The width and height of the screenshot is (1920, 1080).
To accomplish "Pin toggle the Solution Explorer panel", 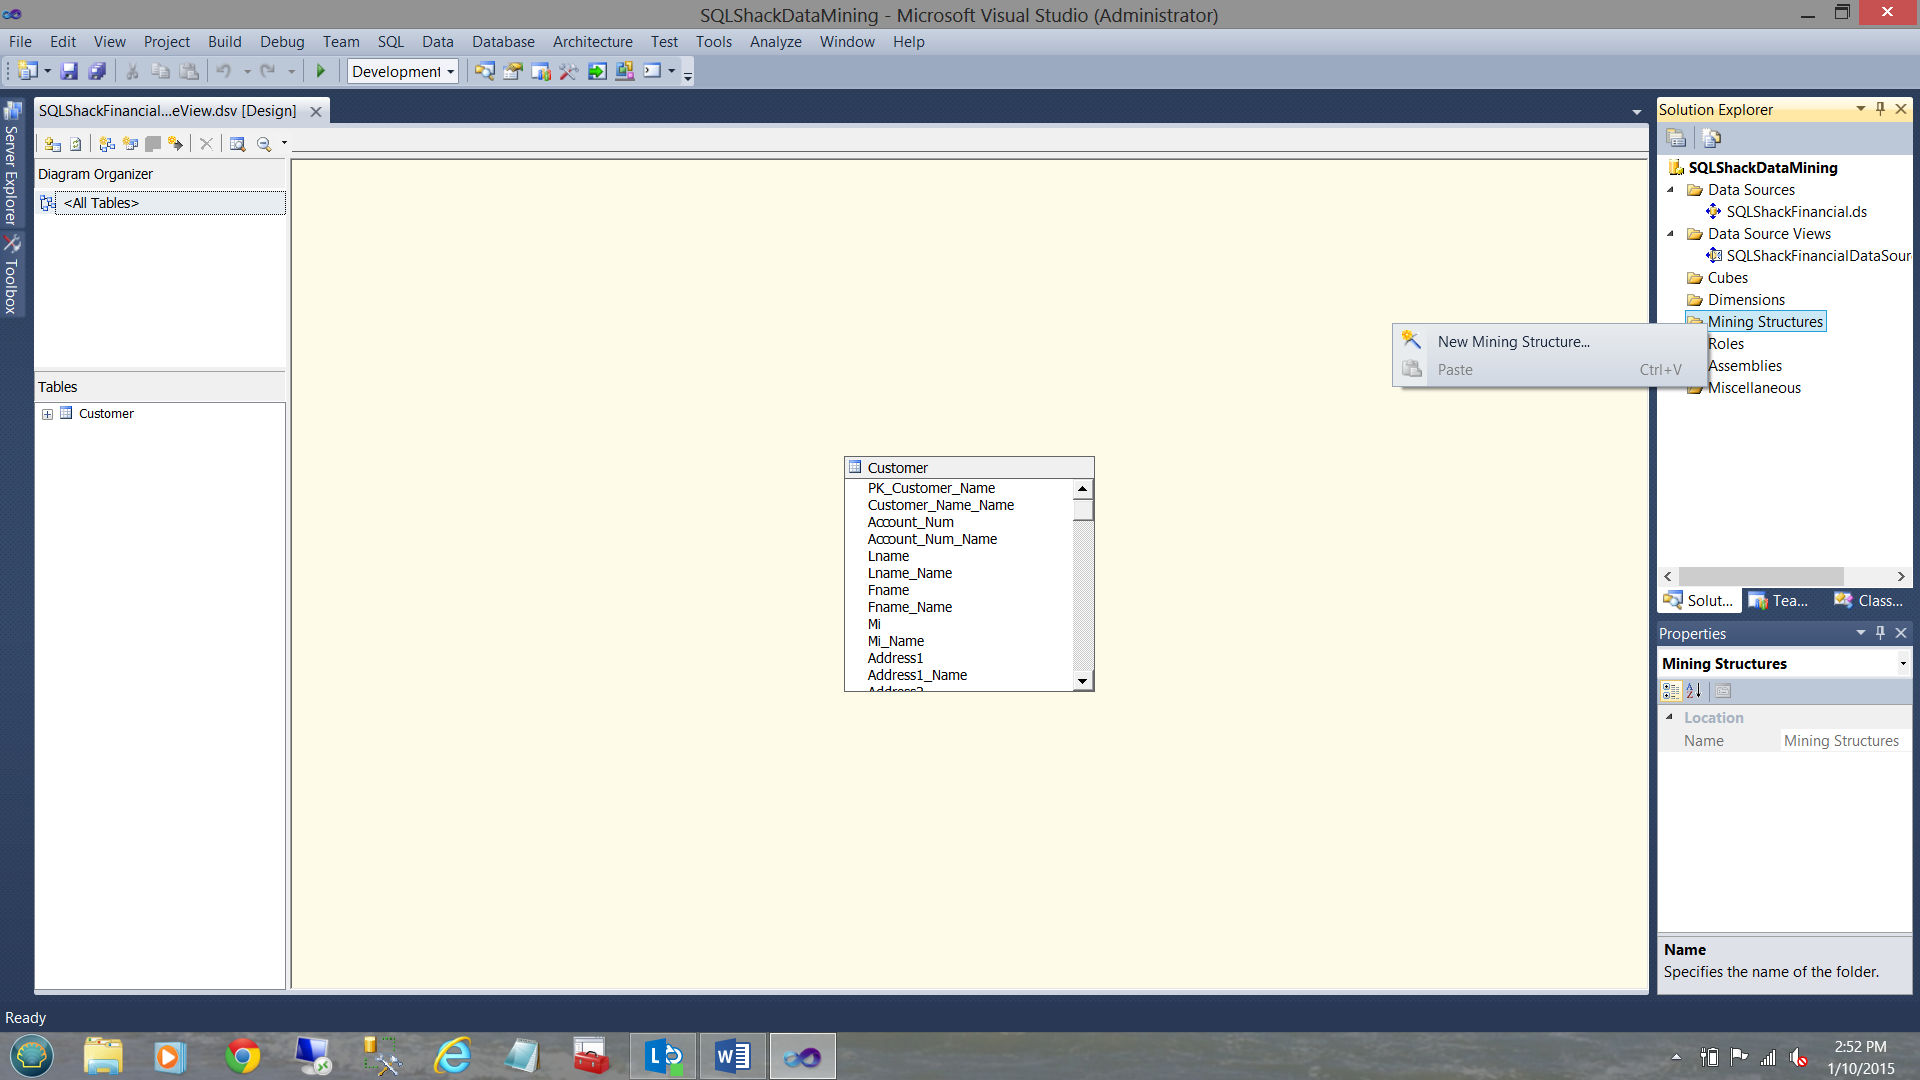I will 1880,109.
